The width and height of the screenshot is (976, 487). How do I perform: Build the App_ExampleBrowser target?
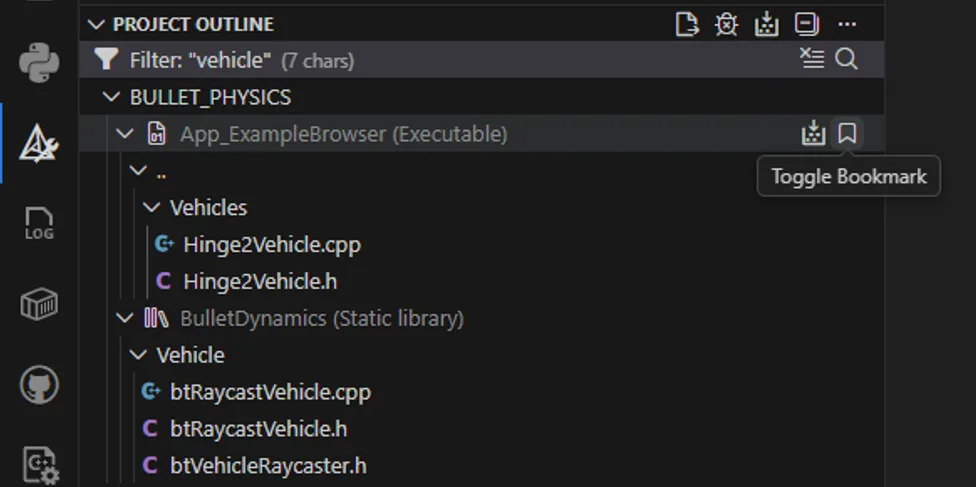(x=813, y=133)
